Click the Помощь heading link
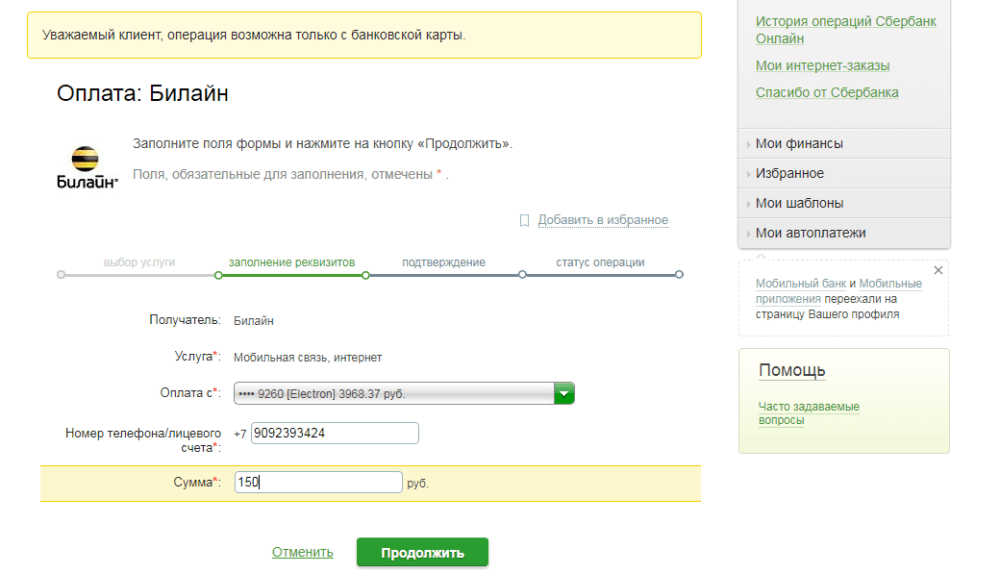Viewport: 1000px width, 573px height. pyautogui.click(x=792, y=370)
